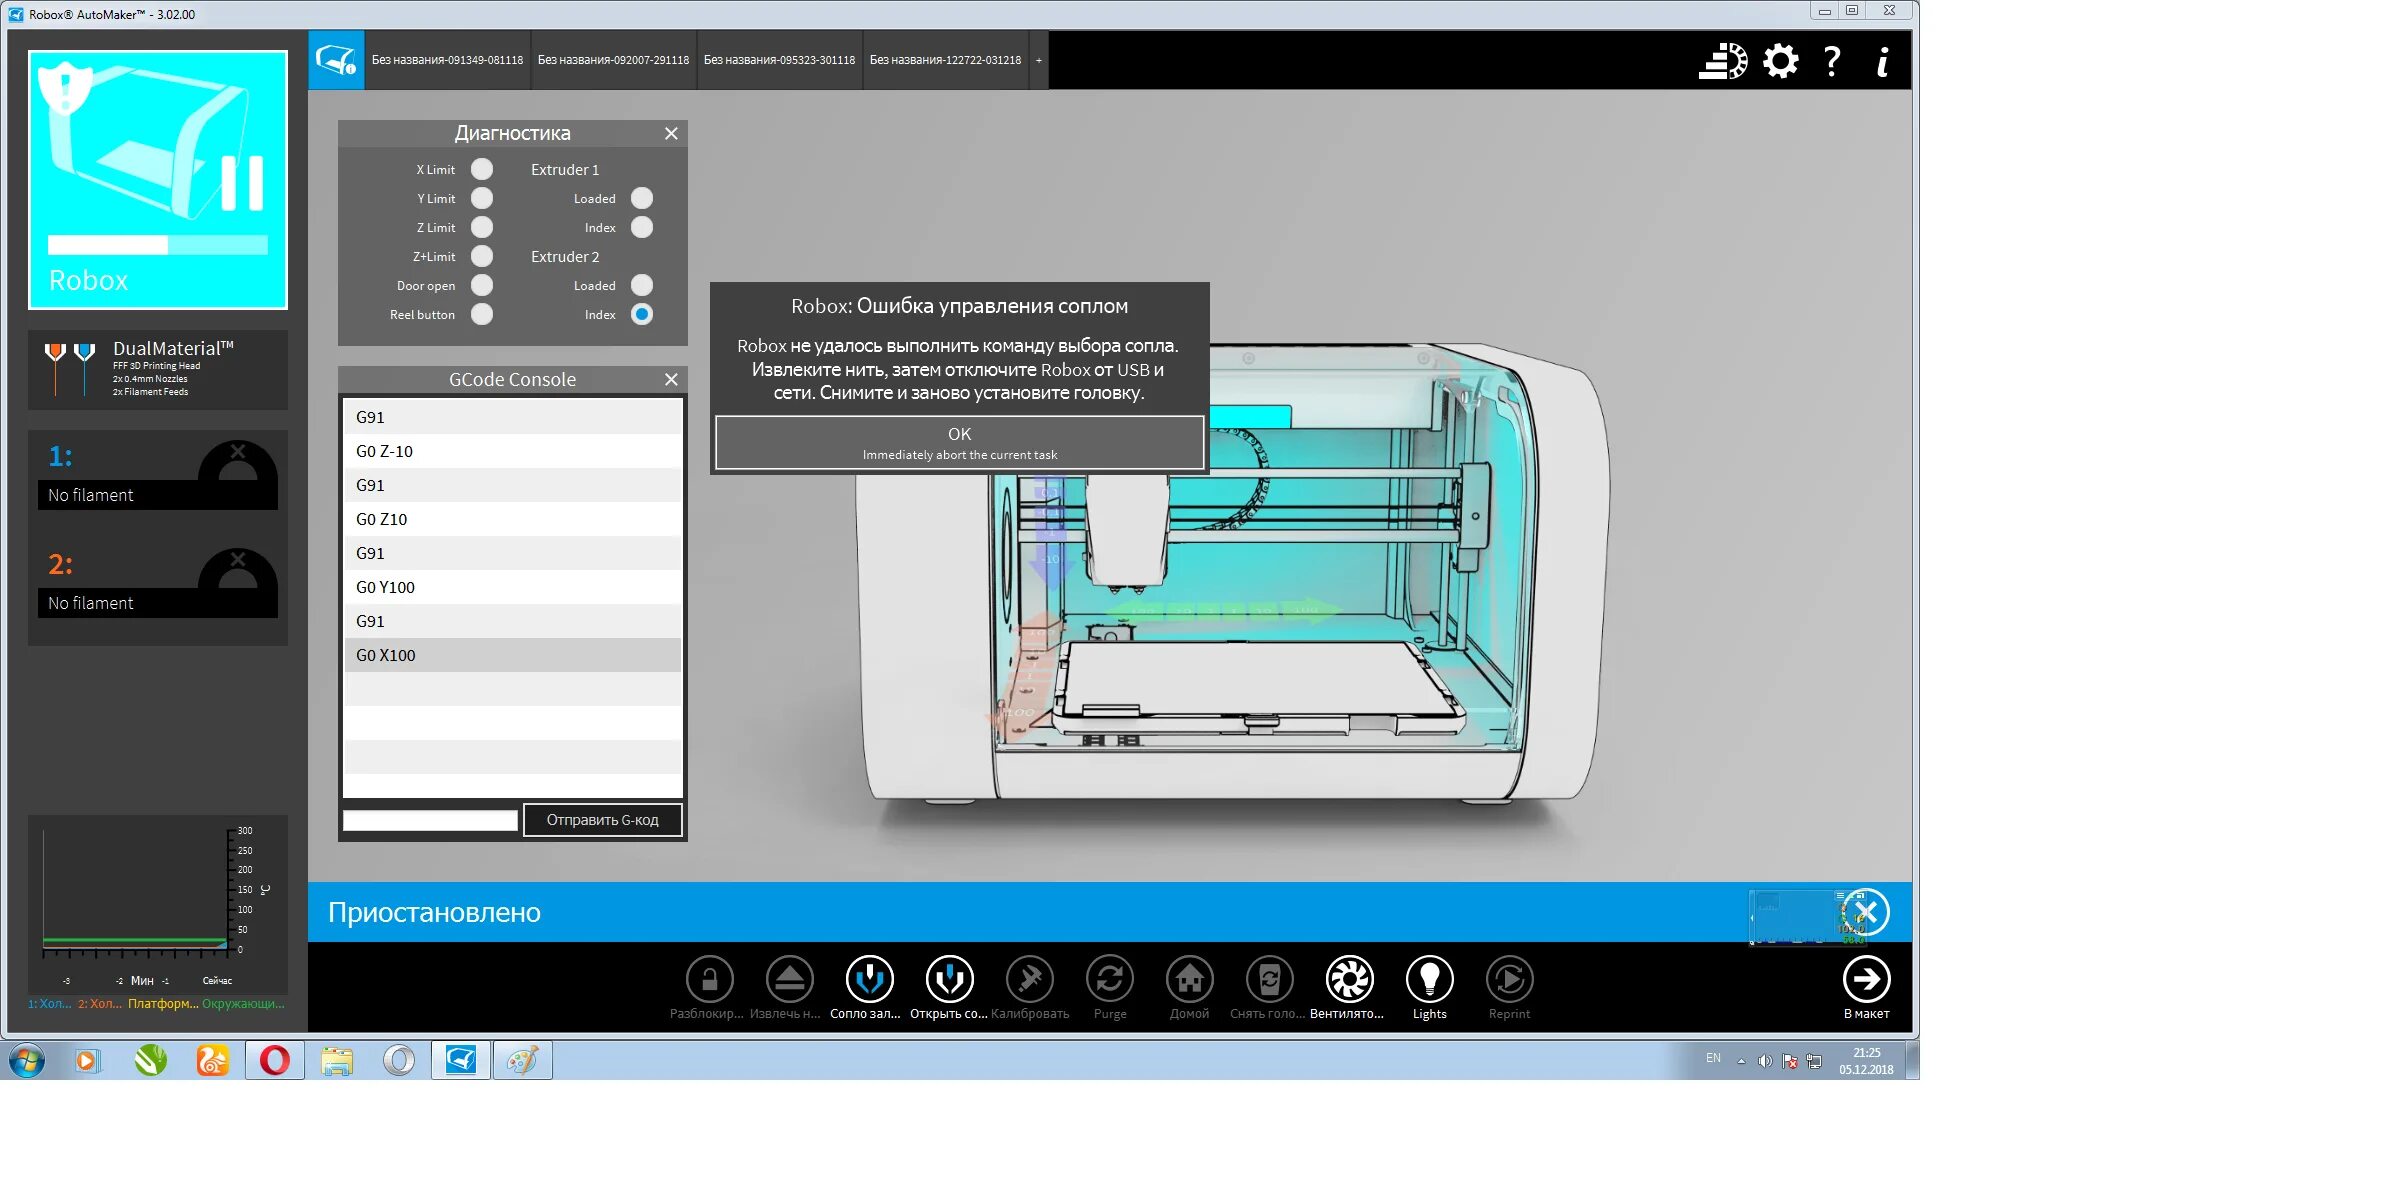Select G0 Y100 in console history
This screenshot has width=2408, height=1182.
click(x=512, y=587)
